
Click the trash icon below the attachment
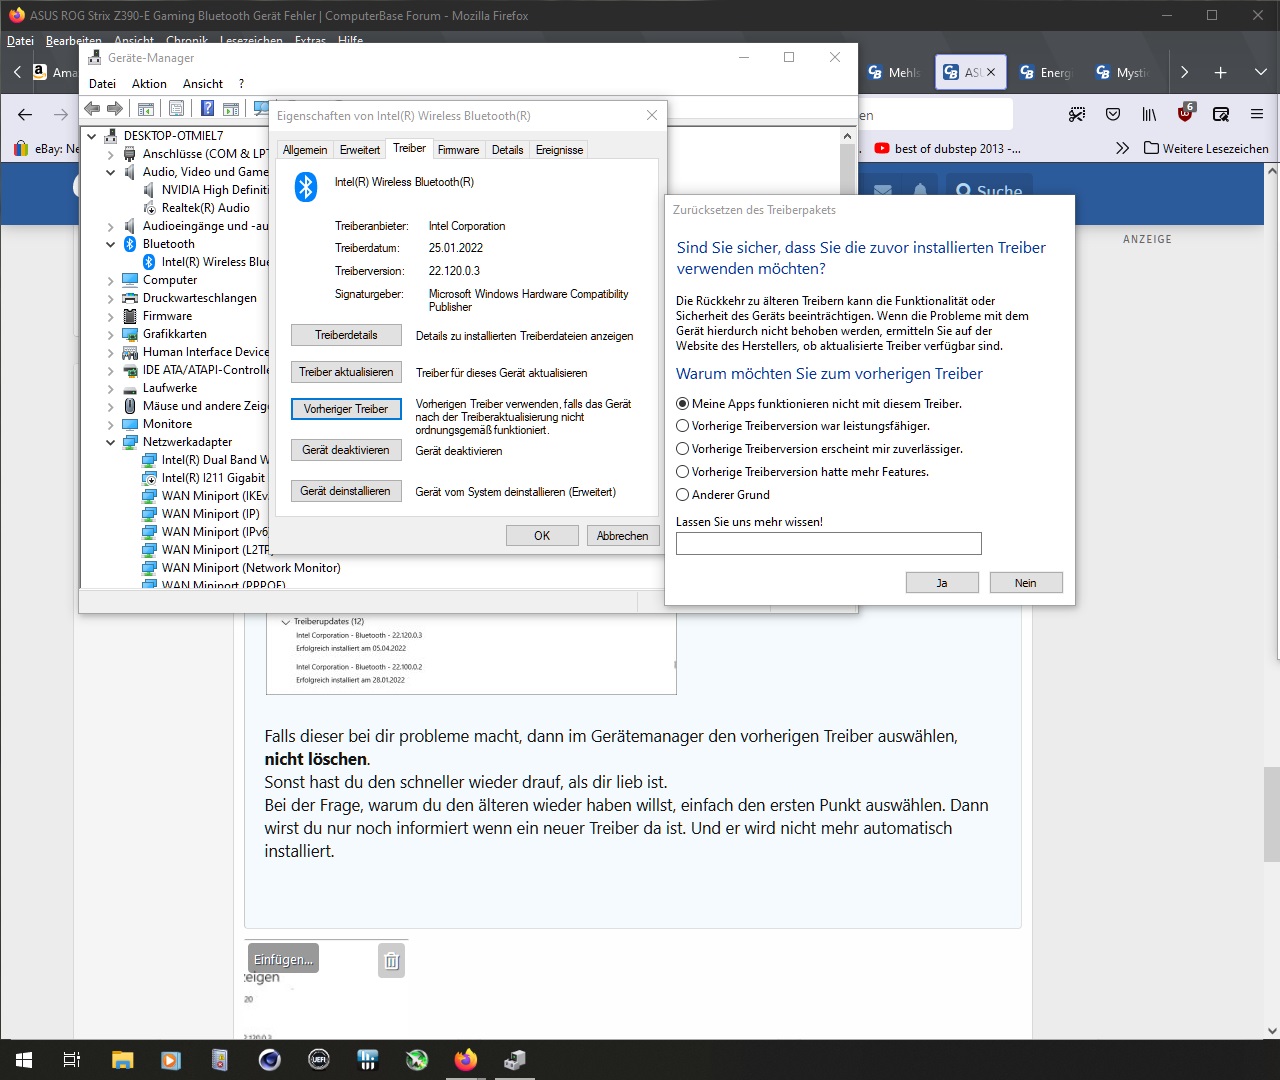click(392, 961)
